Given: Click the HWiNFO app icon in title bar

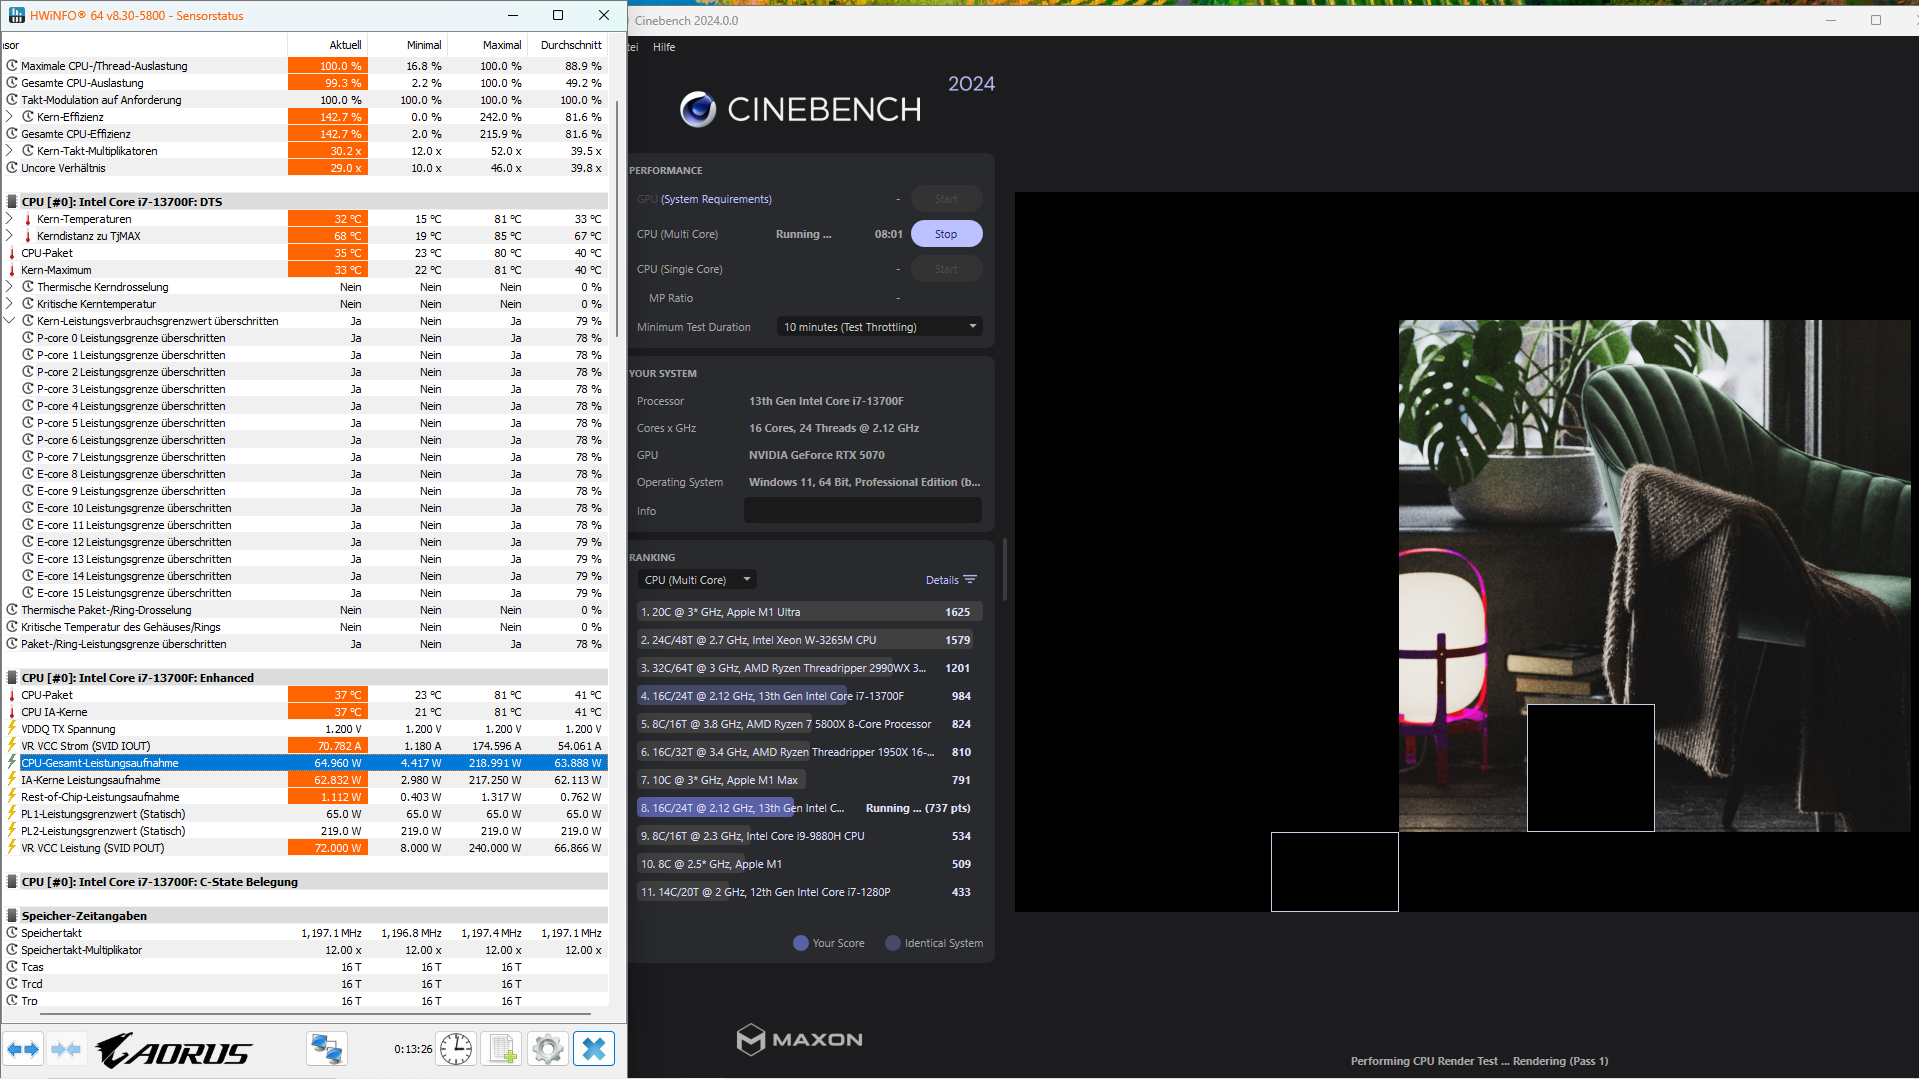Looking at the screenshot, I should tap(17, 16).
